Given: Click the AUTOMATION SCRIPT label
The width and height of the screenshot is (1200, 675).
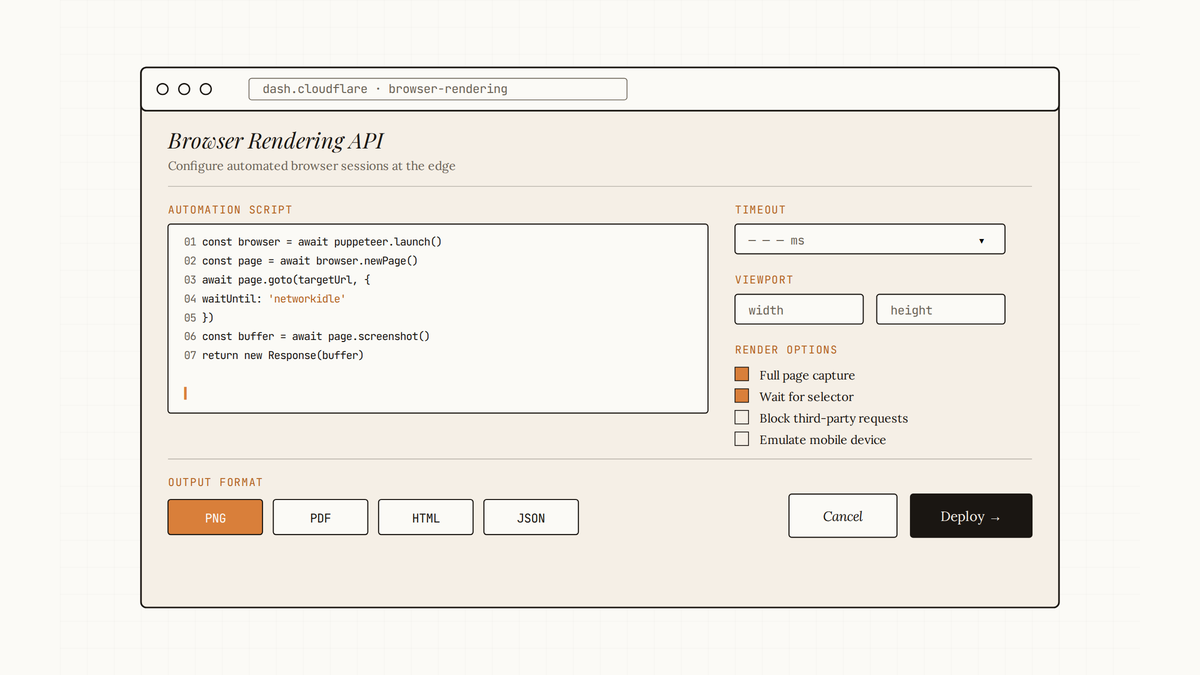Looking at the screenshot, I should tap(230, 210).
